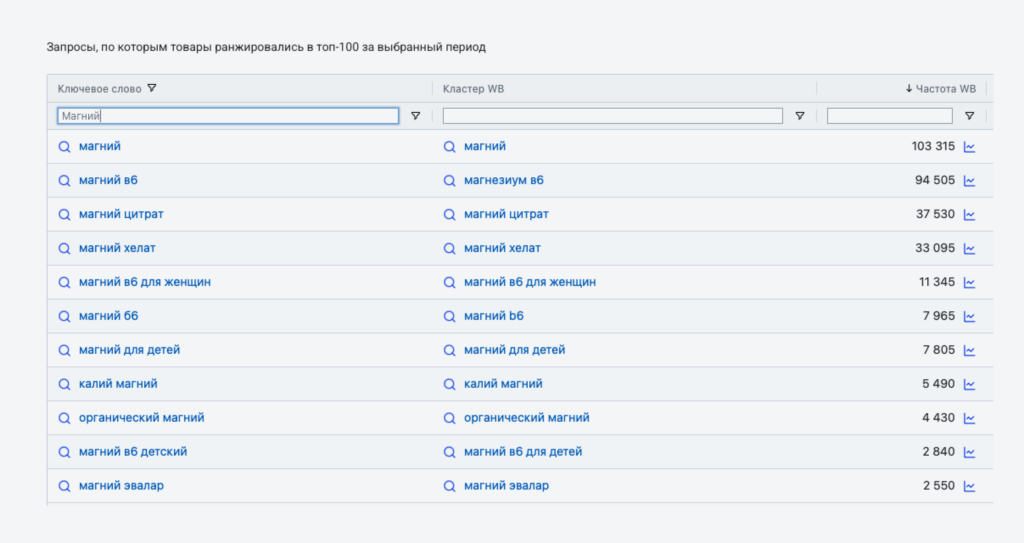Open filter options beside the Кластер WB input

799,116
